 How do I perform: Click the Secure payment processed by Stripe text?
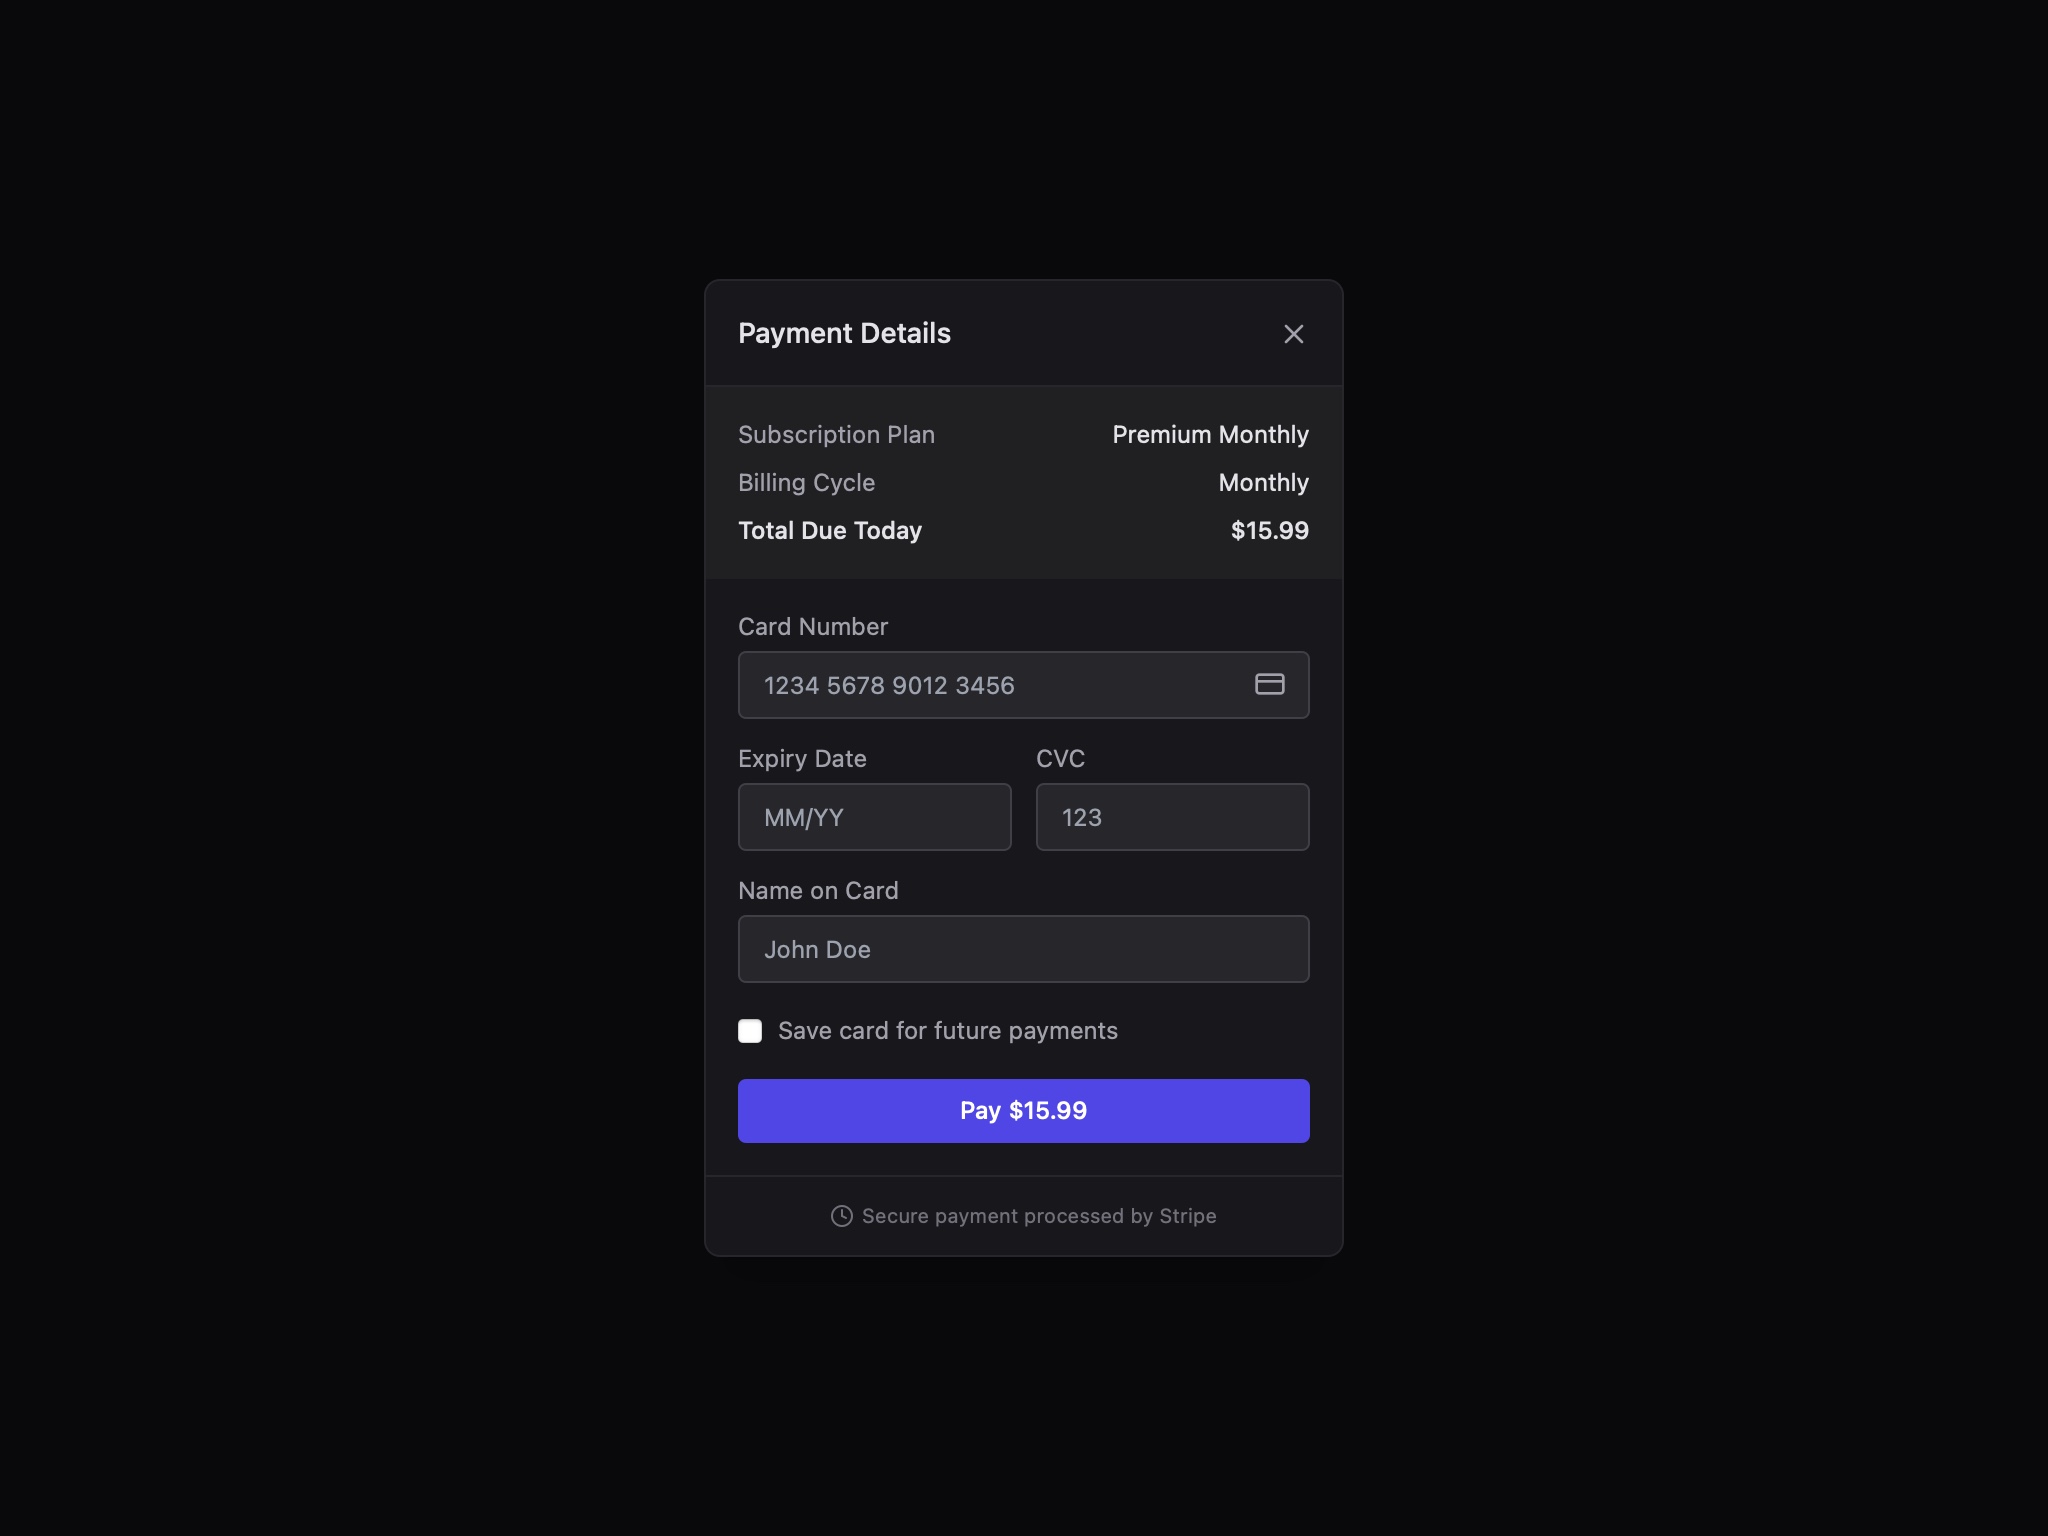pyautogui.click(x=1038, y=1216)
